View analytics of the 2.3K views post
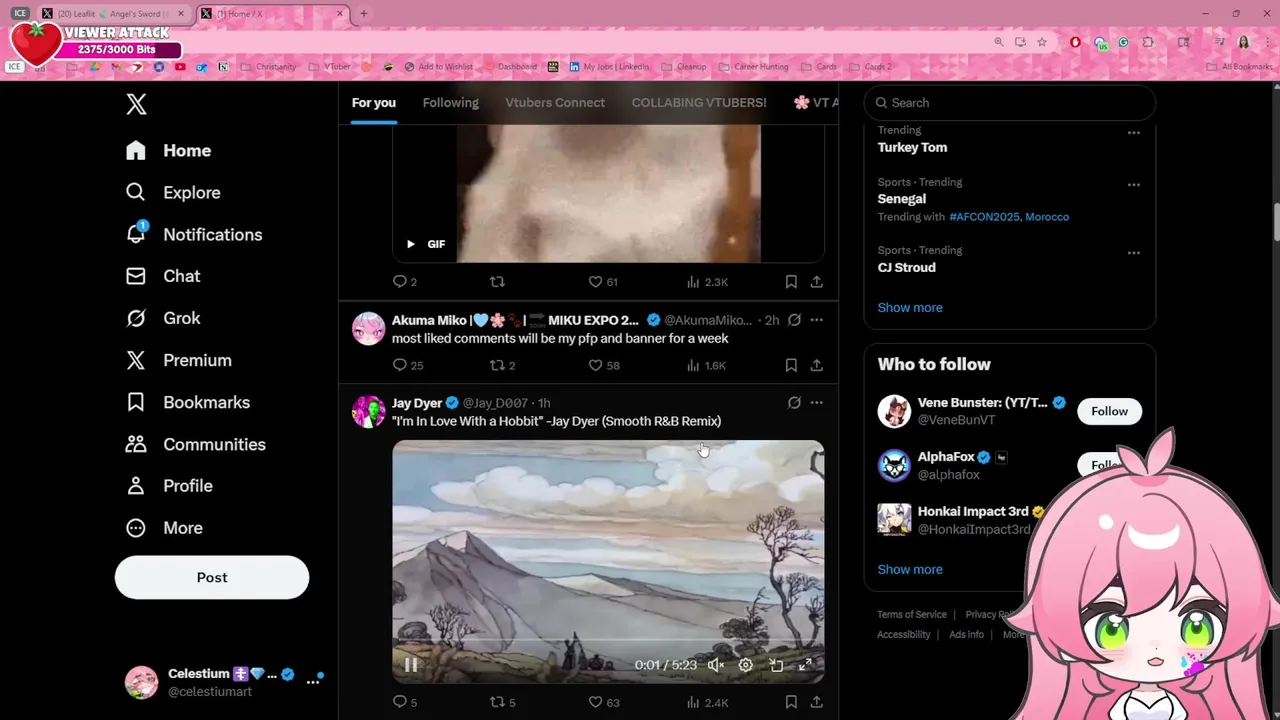This screenshot has width=1280, height=720. [707, 282]
